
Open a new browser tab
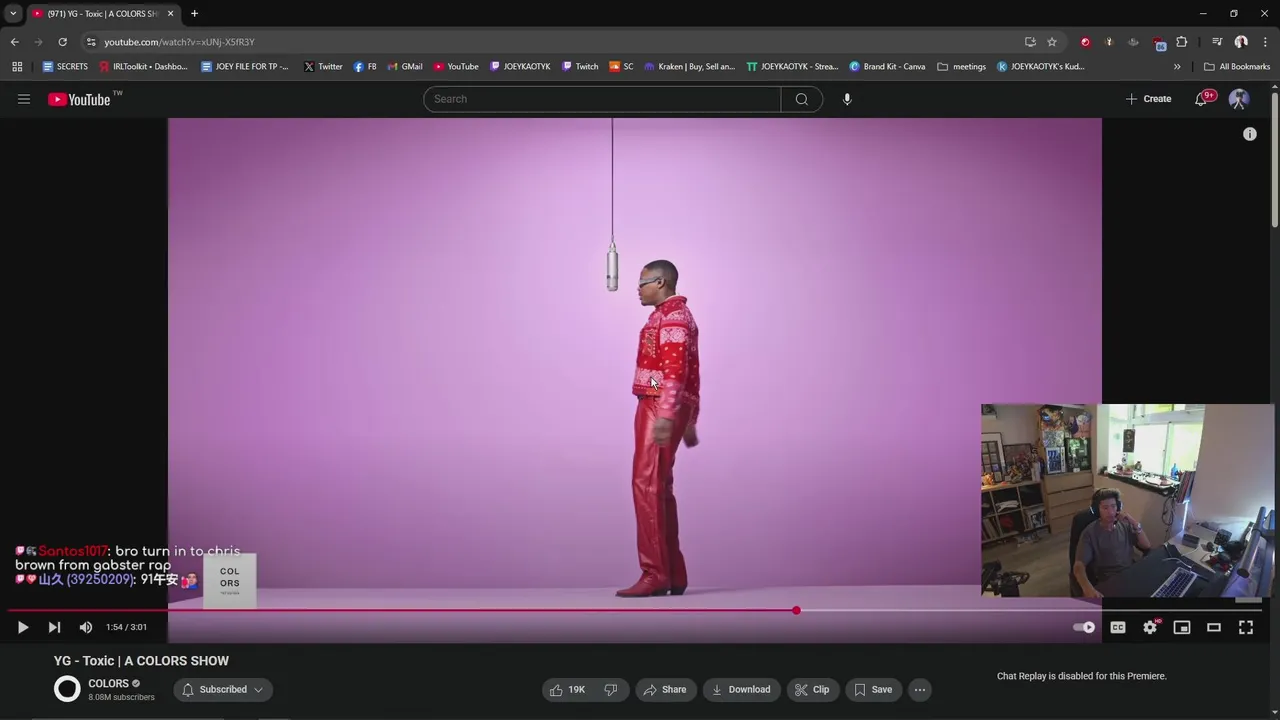click(194, 13)
